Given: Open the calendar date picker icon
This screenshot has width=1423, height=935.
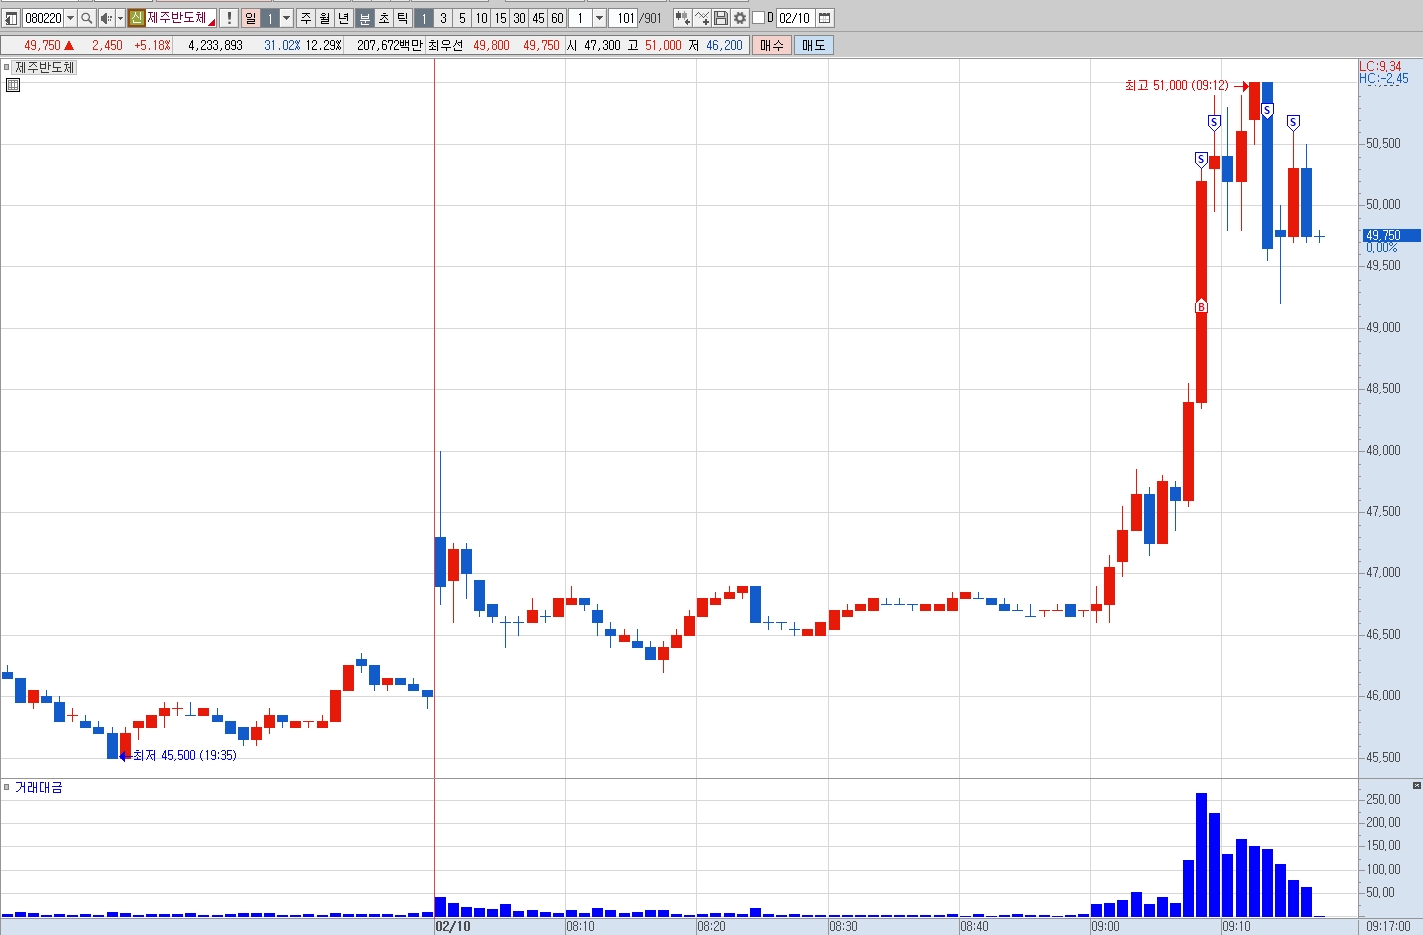Looking at the screenshot, I should pyautogui.click(x=825, y=18).
